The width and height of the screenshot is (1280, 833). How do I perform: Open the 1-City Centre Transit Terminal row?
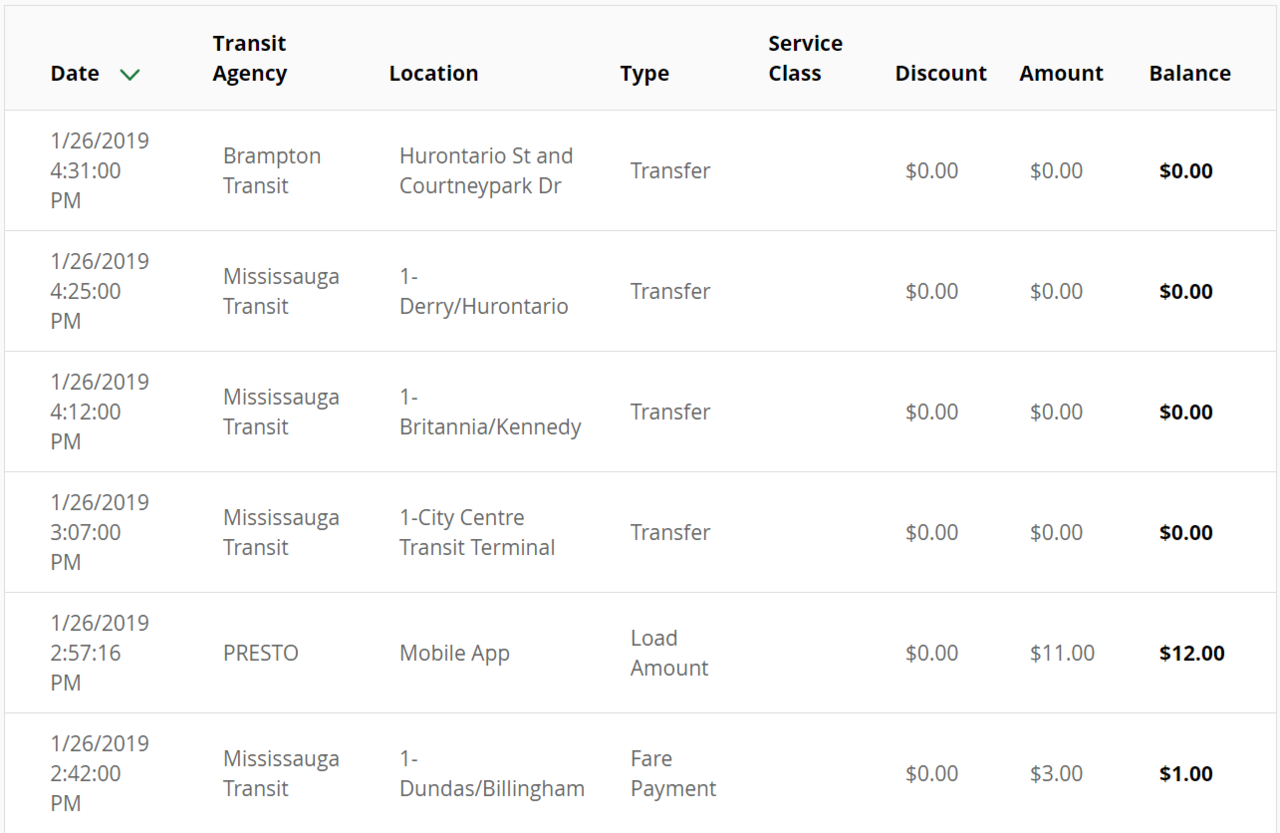tap(477, 533)
